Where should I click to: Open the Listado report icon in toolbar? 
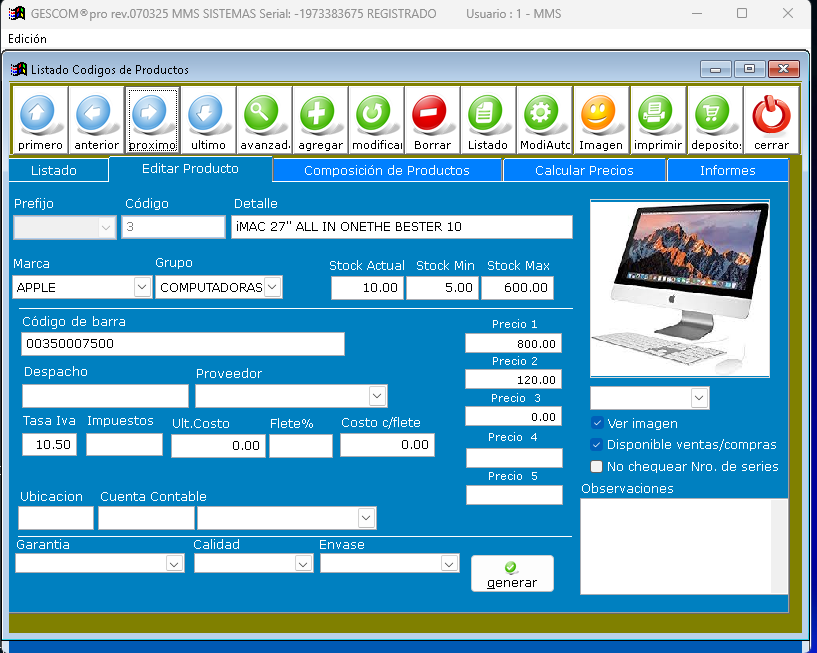488,120
